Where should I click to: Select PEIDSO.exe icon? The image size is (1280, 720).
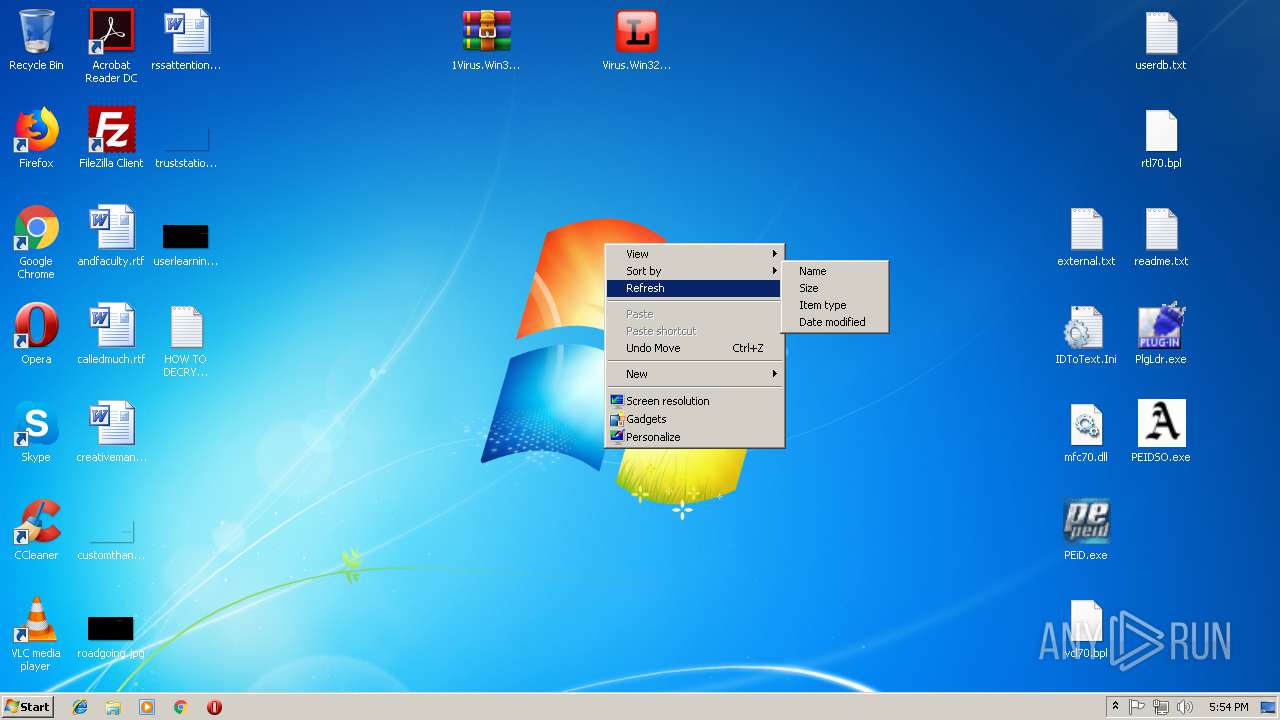(1161, 432)
